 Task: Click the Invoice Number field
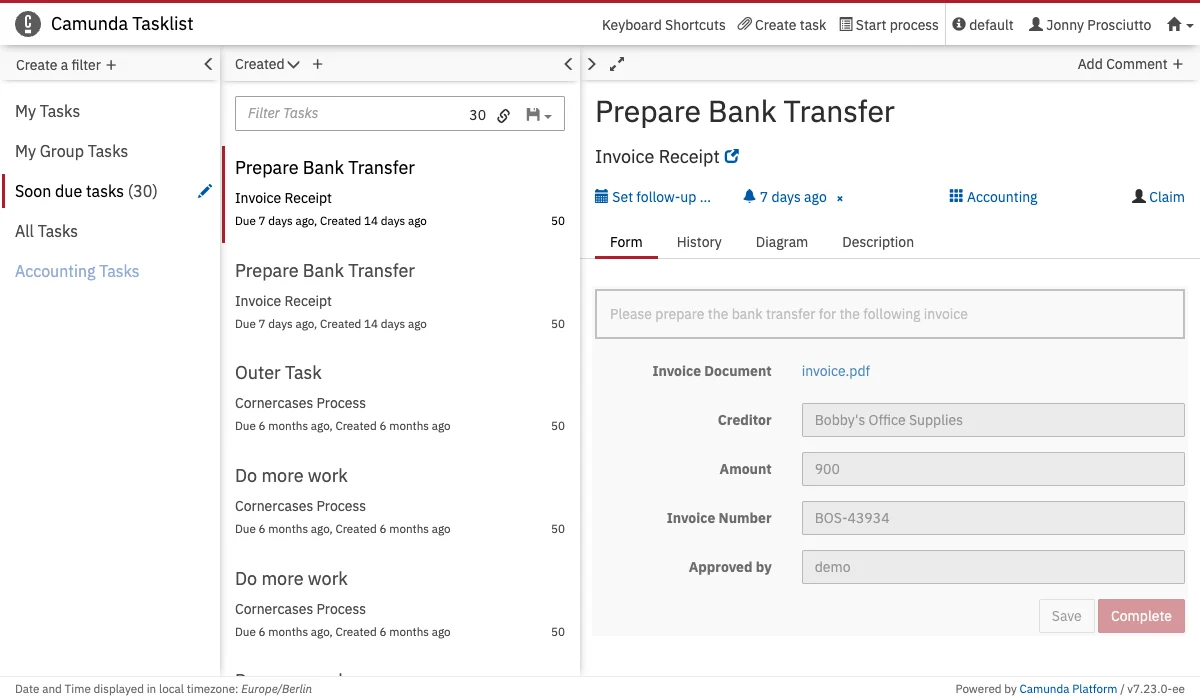pyautogui.click(x=993, y=518)
